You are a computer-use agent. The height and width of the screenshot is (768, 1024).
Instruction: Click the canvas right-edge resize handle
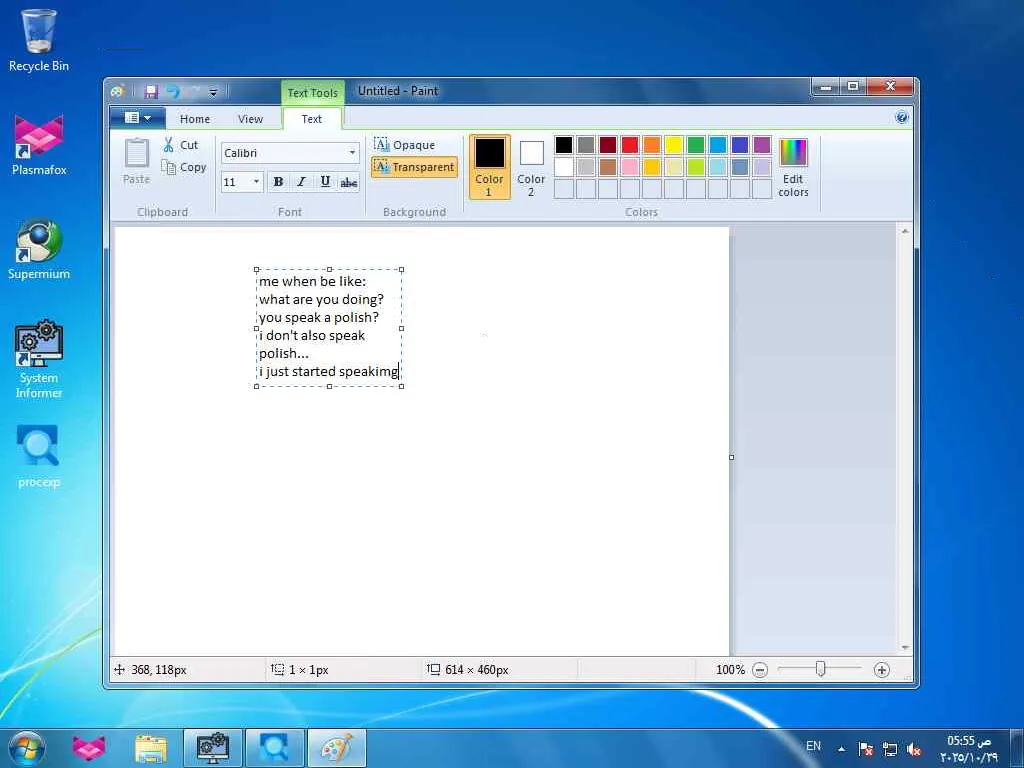click(731, 457)
